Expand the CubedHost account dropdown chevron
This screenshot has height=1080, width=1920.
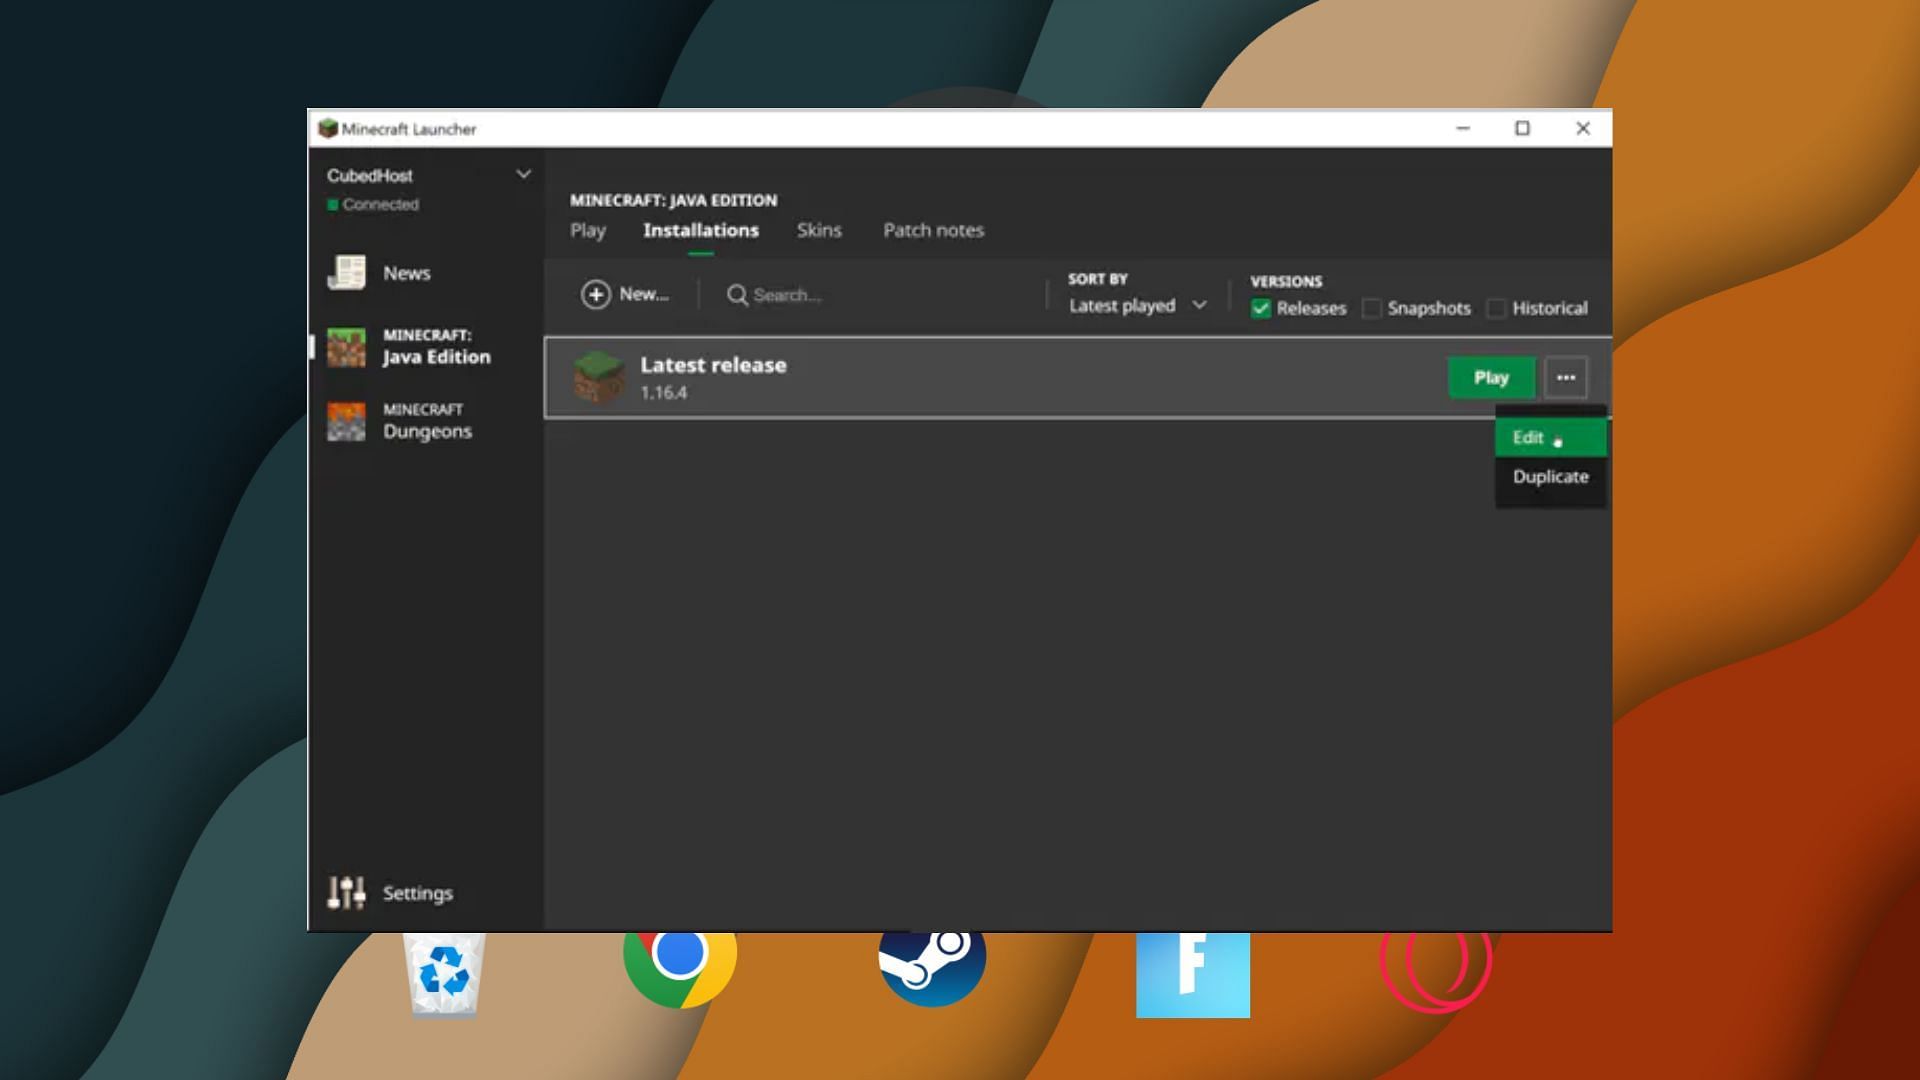click(x=523, y=174)
